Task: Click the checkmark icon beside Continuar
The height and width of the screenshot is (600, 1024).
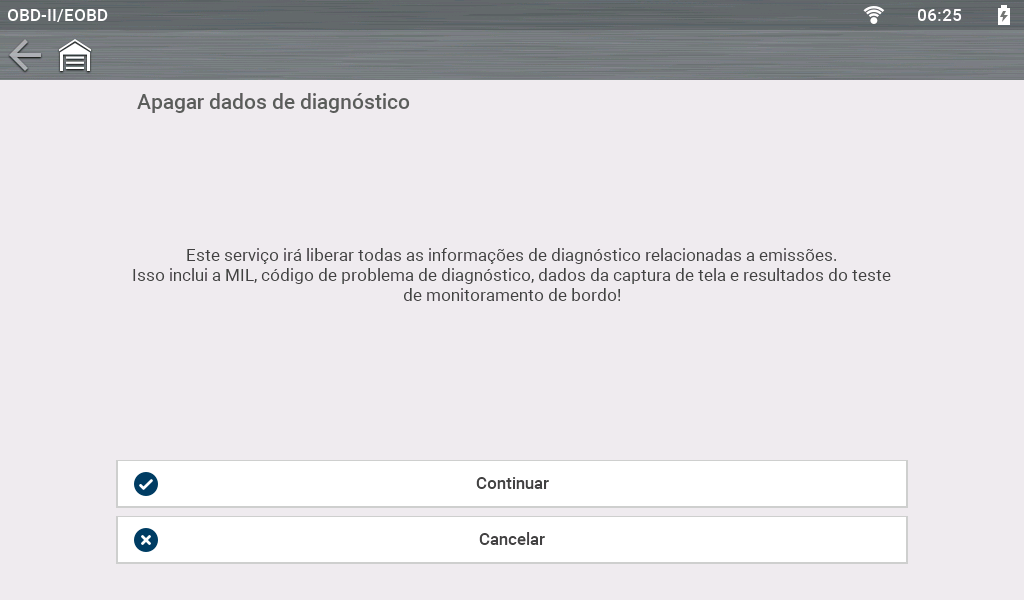Action: pyautogui.click(x=146, y=484)
